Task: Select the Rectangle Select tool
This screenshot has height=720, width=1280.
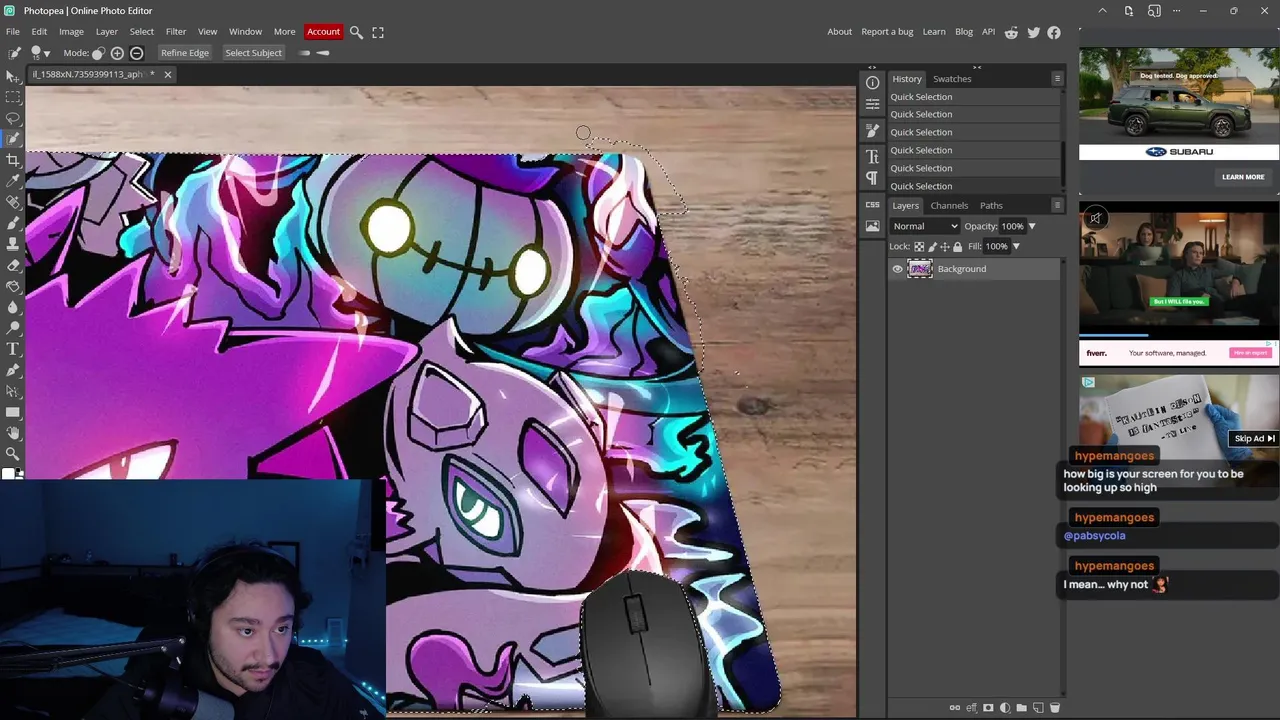Action: pyautogui.click(x=12, y=97)
